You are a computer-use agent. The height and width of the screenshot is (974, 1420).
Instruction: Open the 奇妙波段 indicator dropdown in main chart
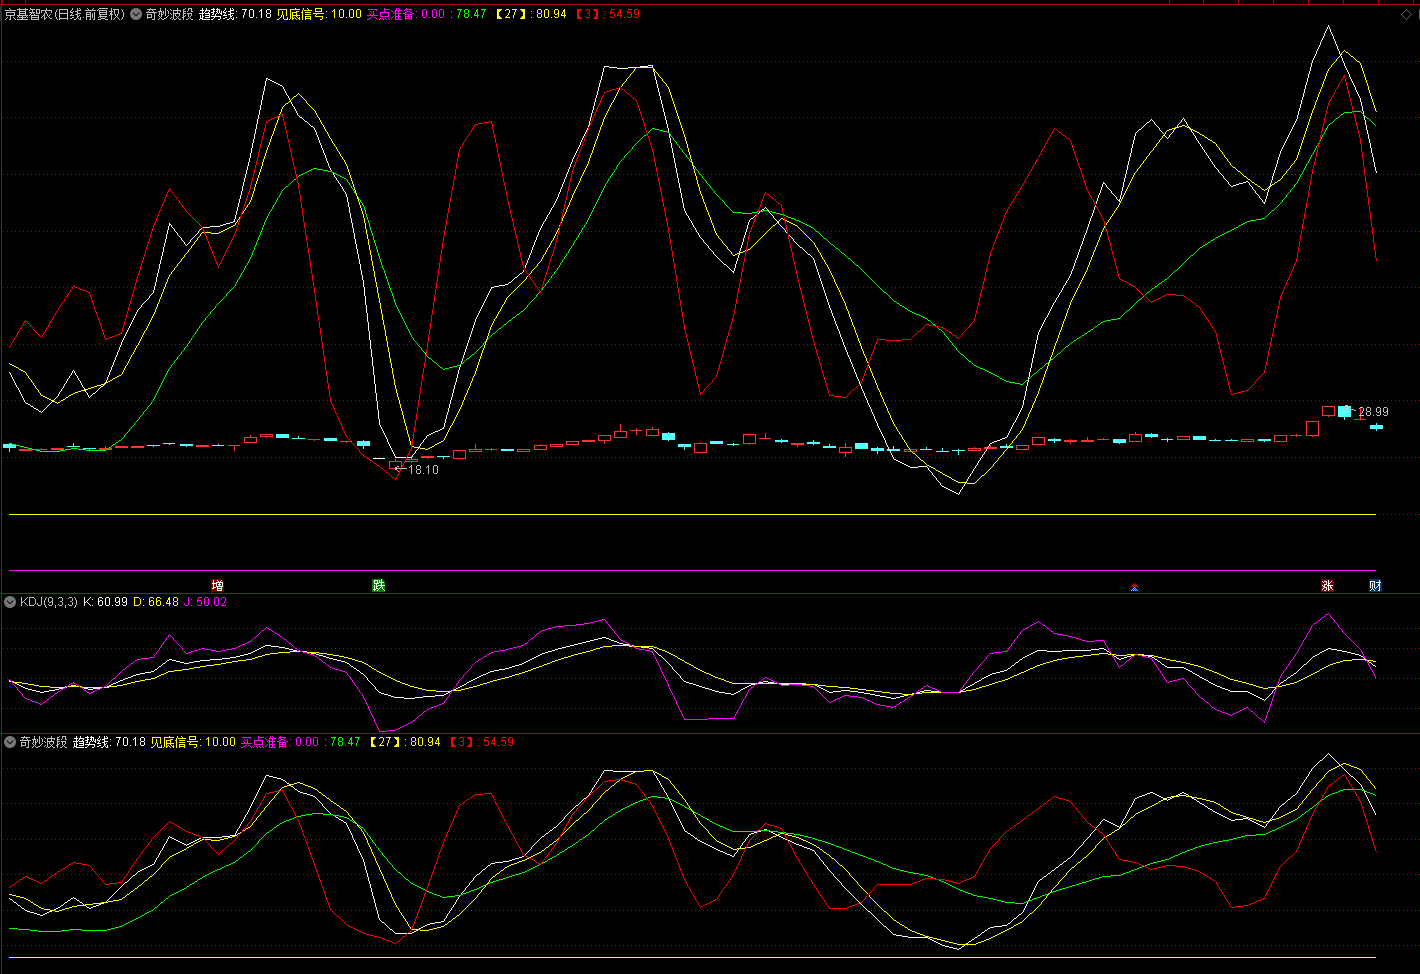(136, 14)
